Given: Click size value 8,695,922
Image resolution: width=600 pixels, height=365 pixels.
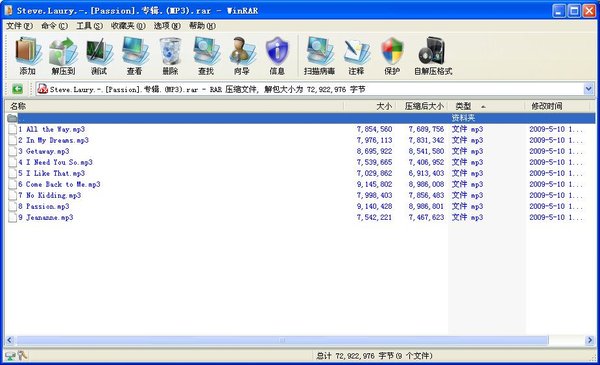Looking at the screenshot, I should coord(374,151).
